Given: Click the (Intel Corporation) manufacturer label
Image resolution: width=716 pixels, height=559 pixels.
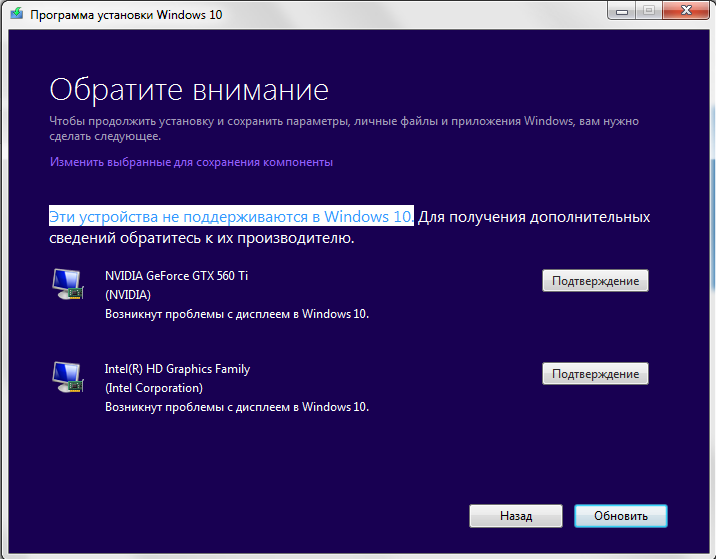Looking at the screenshot, I should point(154,388).
